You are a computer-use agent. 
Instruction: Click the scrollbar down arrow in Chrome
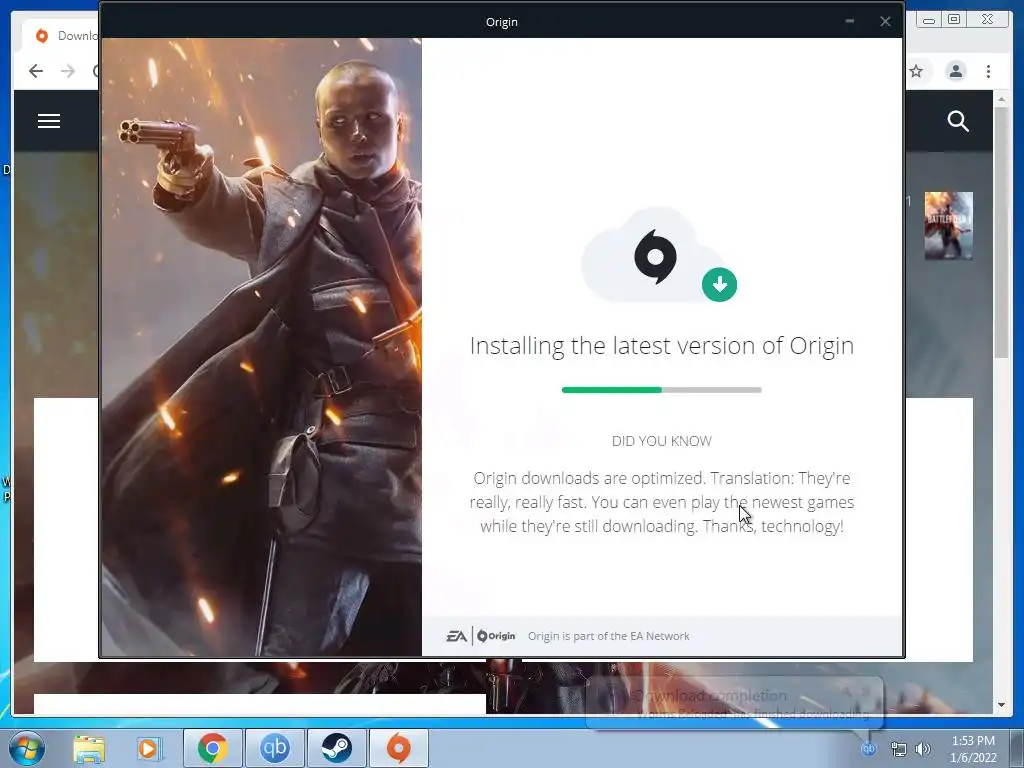[1001, 705]
